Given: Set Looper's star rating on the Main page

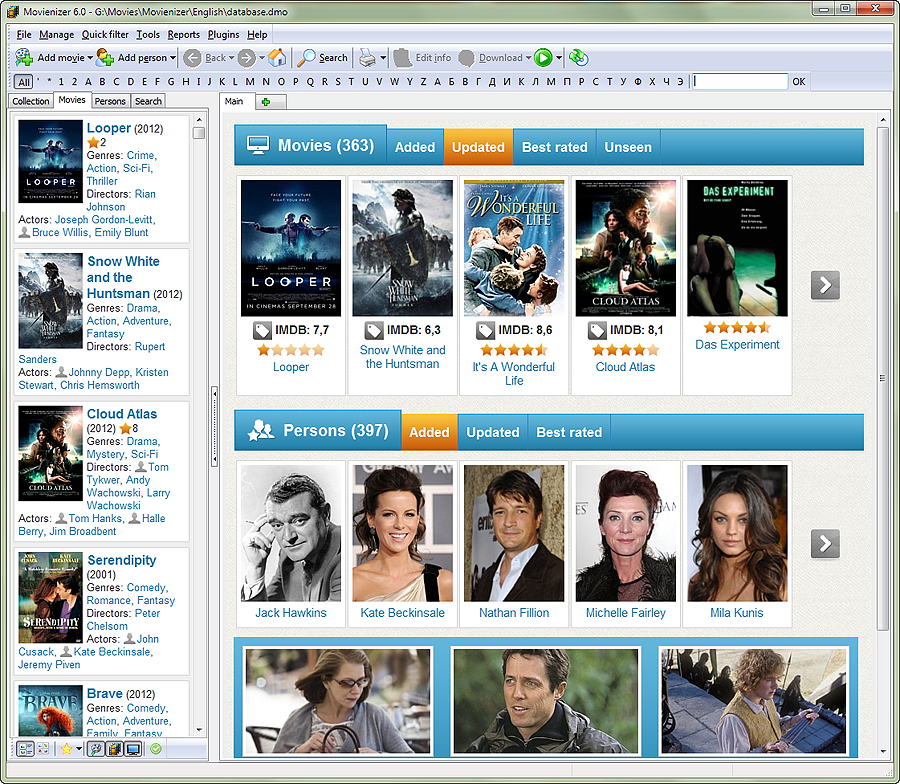Looking at the screenshot, I should pos(291,350).
